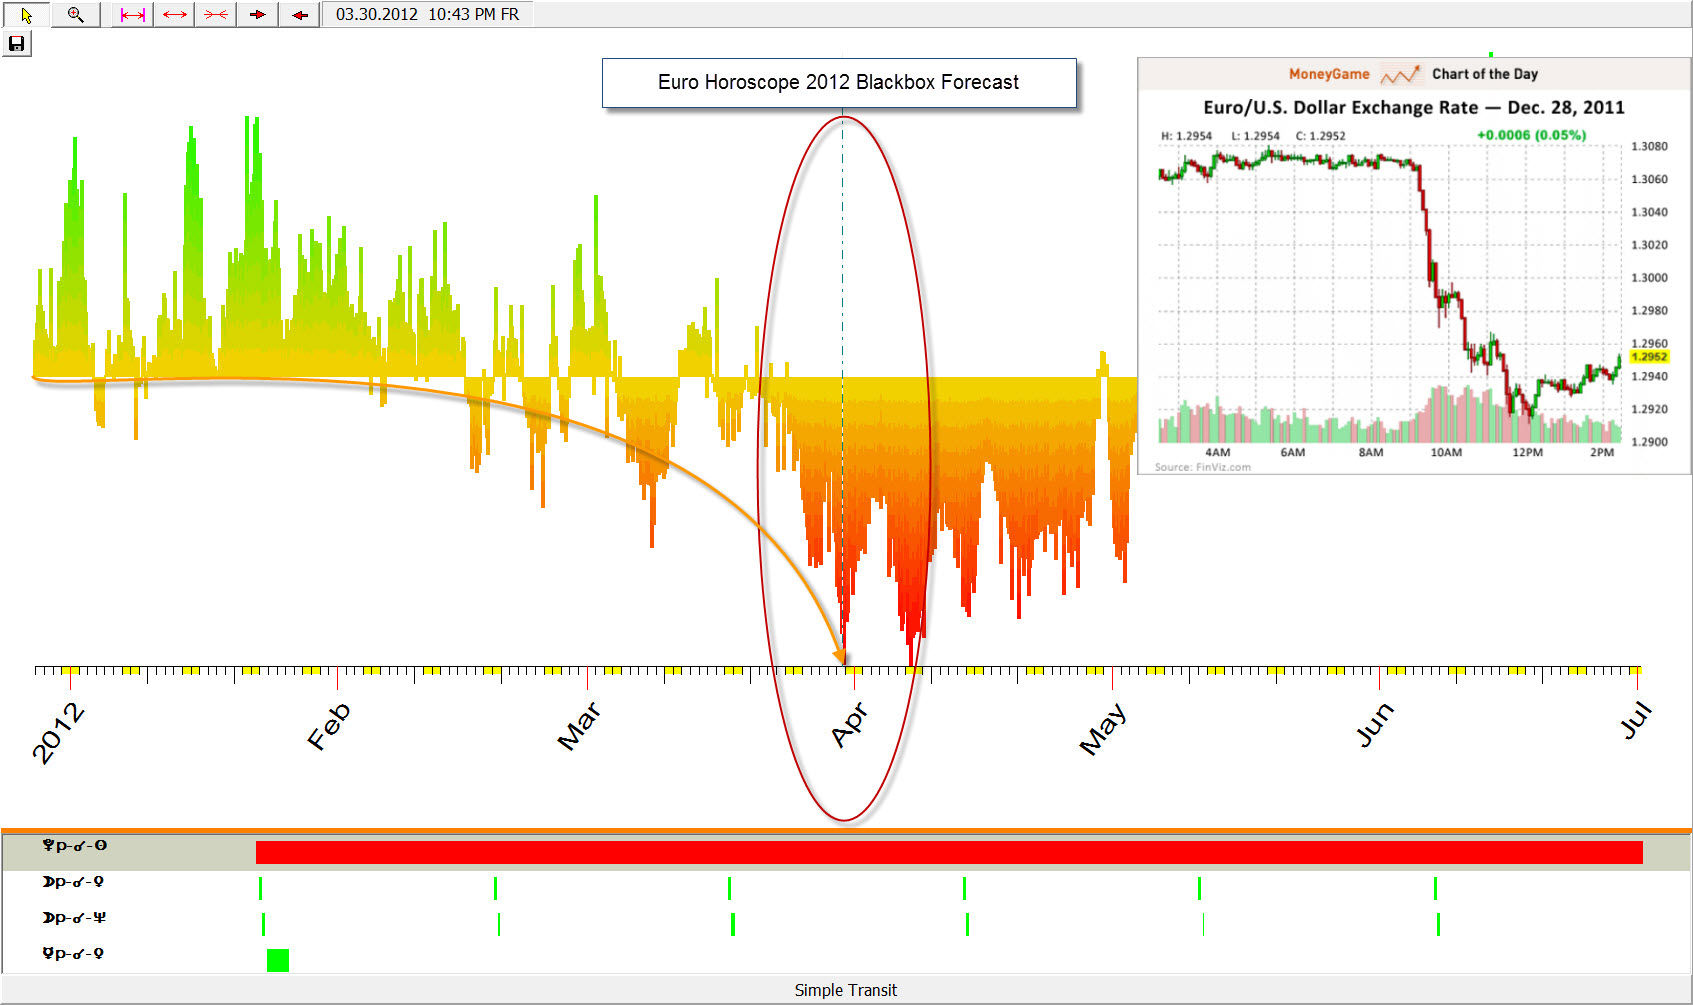Activate the magnifier zoom tool
This screenshot has width=1693, height=1005.
point(75,15)
